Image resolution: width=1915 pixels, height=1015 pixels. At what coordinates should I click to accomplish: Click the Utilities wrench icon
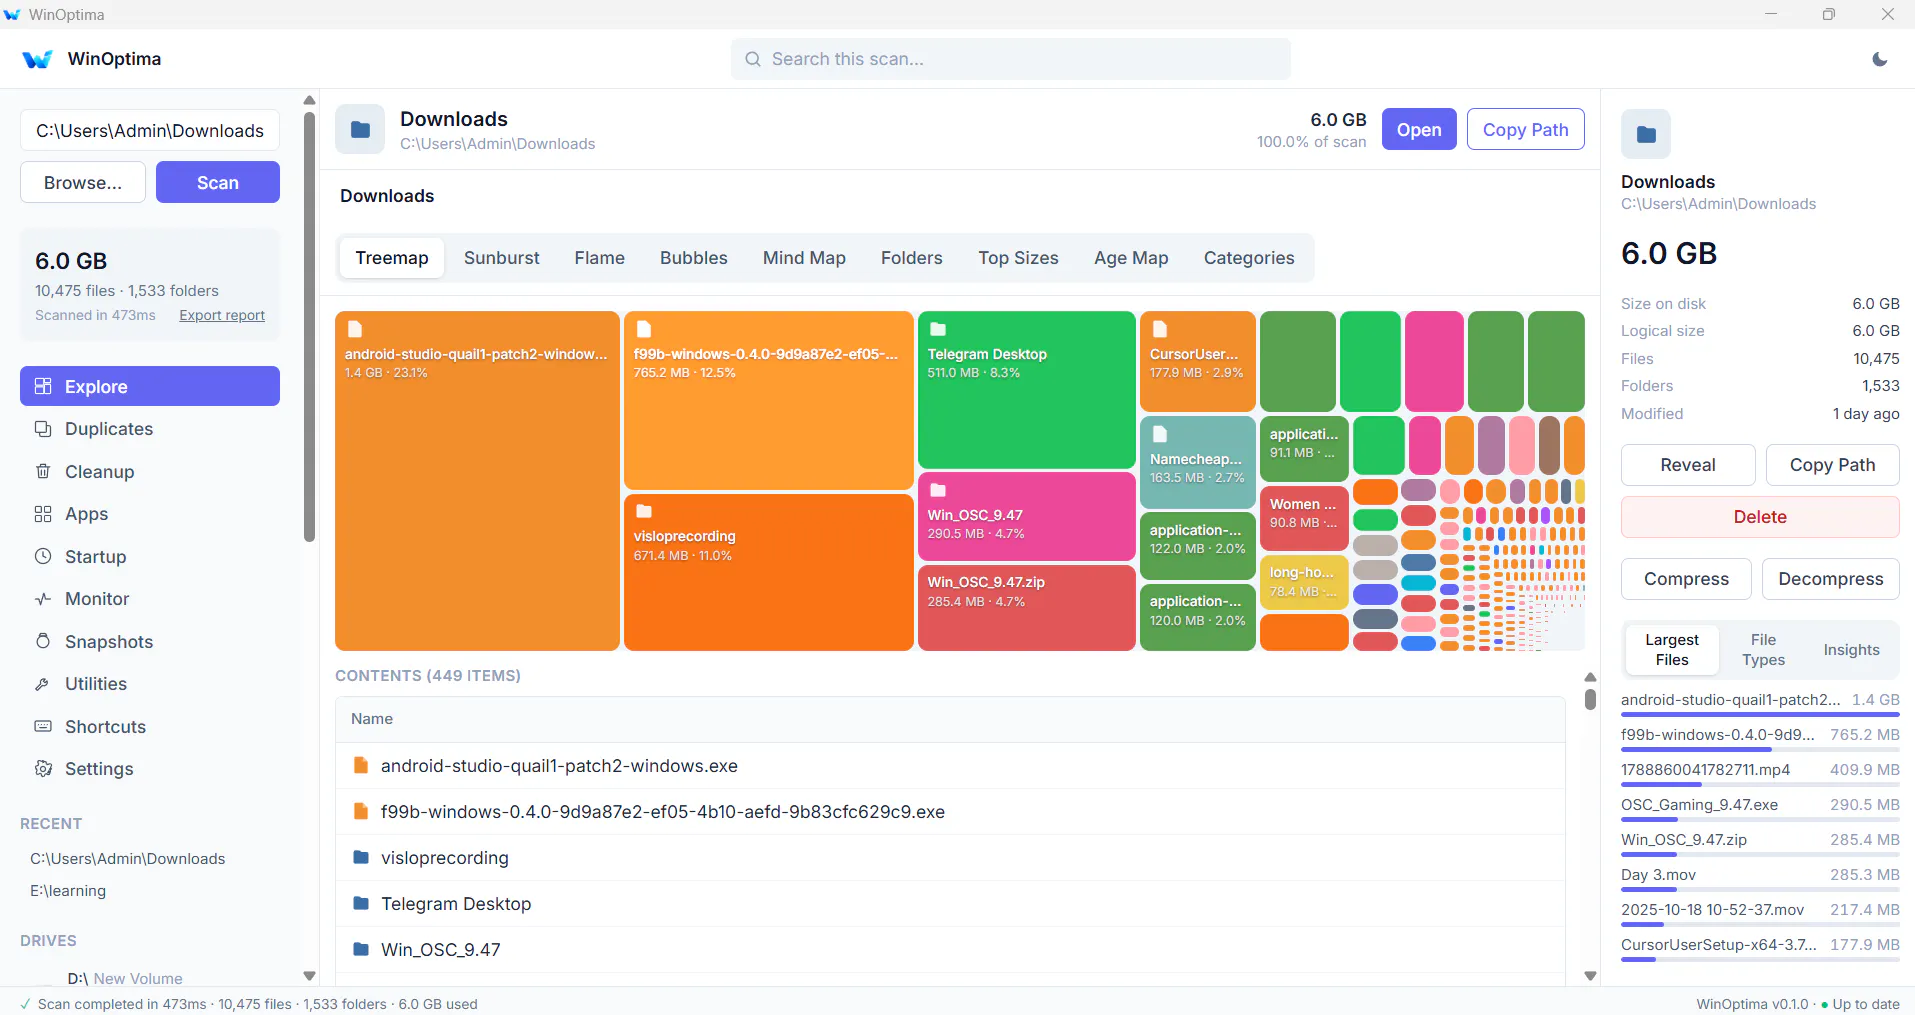(x=43, y=684)
